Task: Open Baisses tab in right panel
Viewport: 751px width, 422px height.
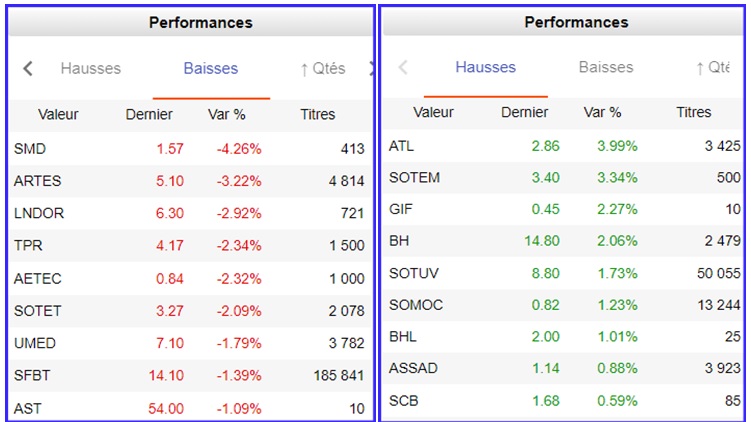Action: (x=606, y=68)
